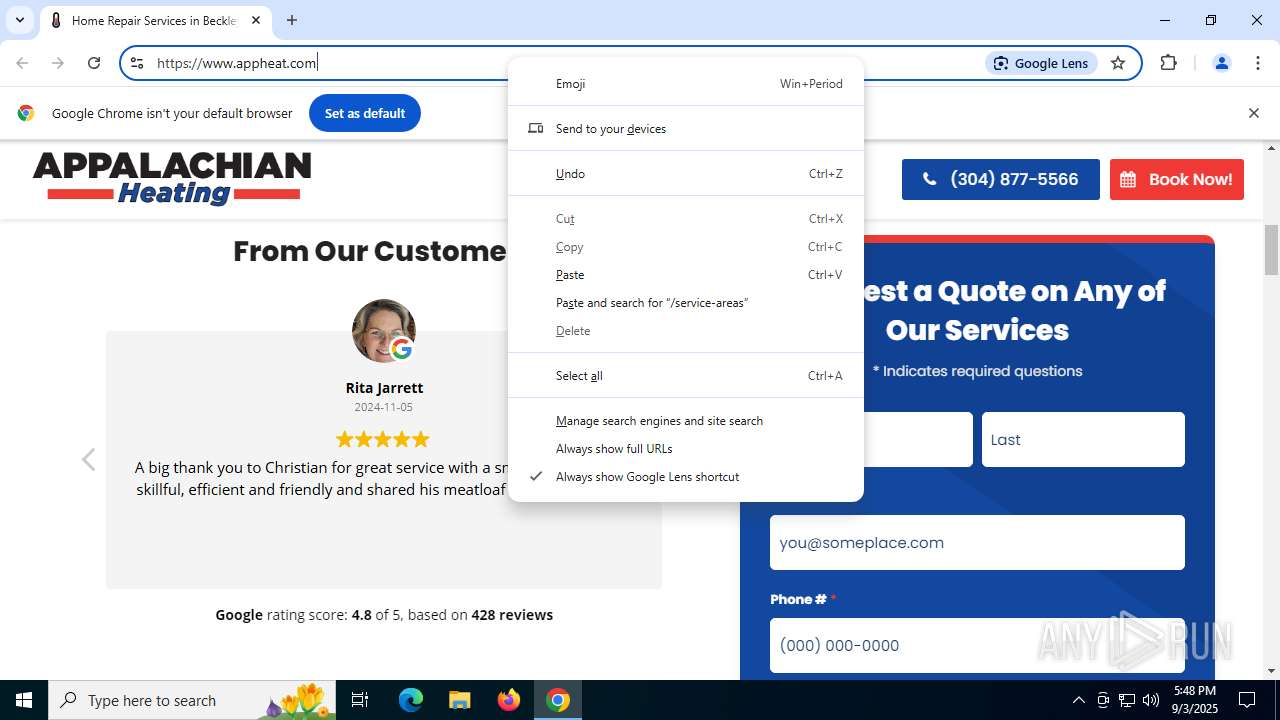Go forward to next page
The height and width of the screenshot is (720, 1280).
[x=58, y=63]
